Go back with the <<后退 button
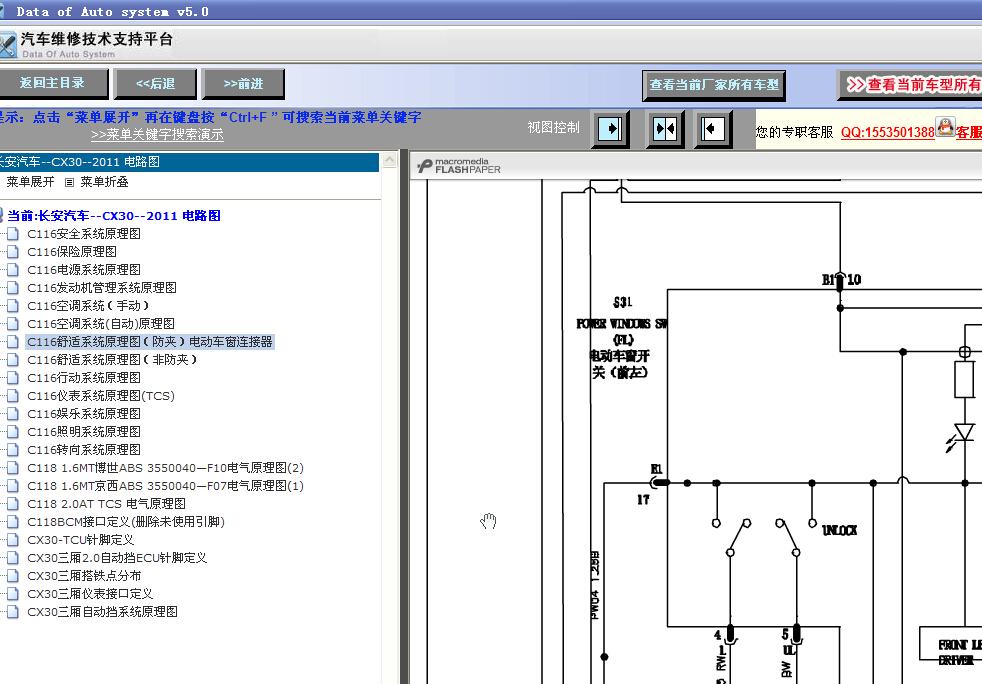This screenshot has width=982, height=684. [155, 84]
